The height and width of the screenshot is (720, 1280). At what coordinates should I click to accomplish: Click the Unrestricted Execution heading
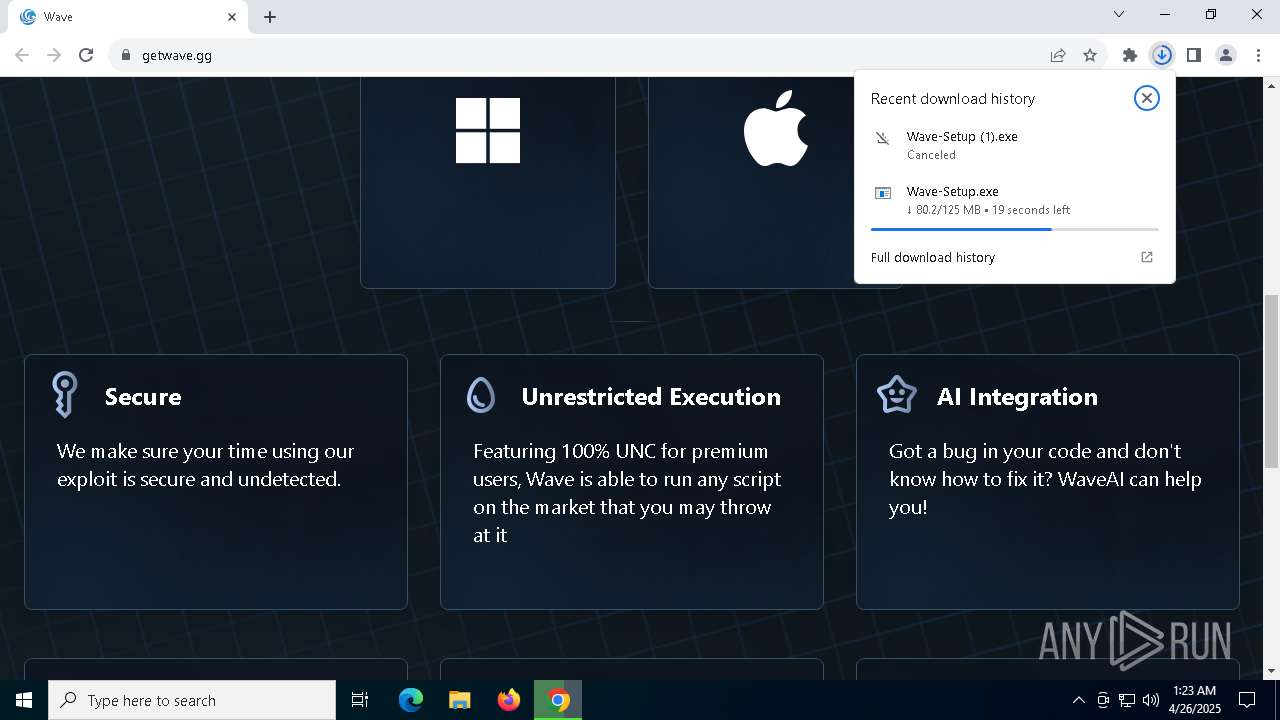651,396
